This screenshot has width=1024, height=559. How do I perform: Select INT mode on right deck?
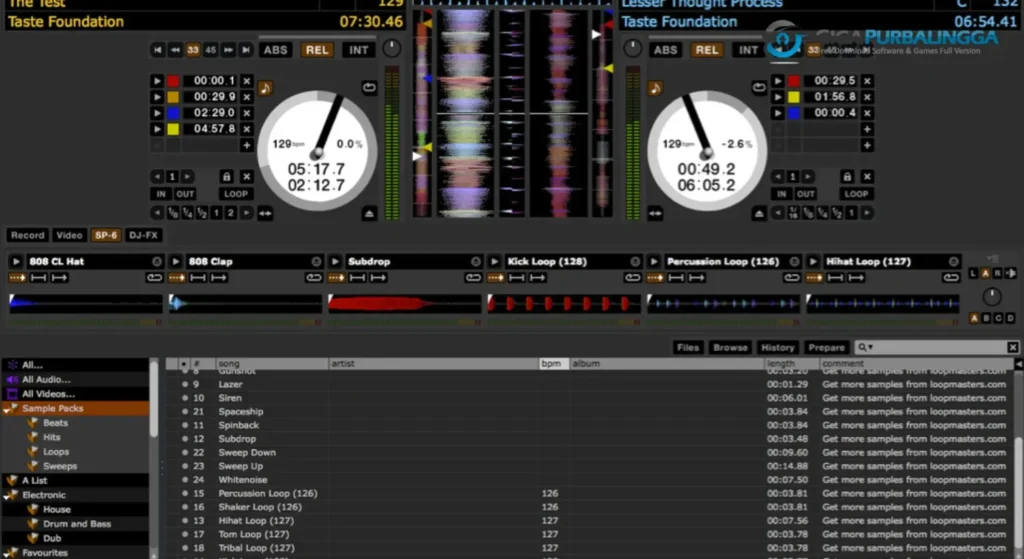click(748, 50)
